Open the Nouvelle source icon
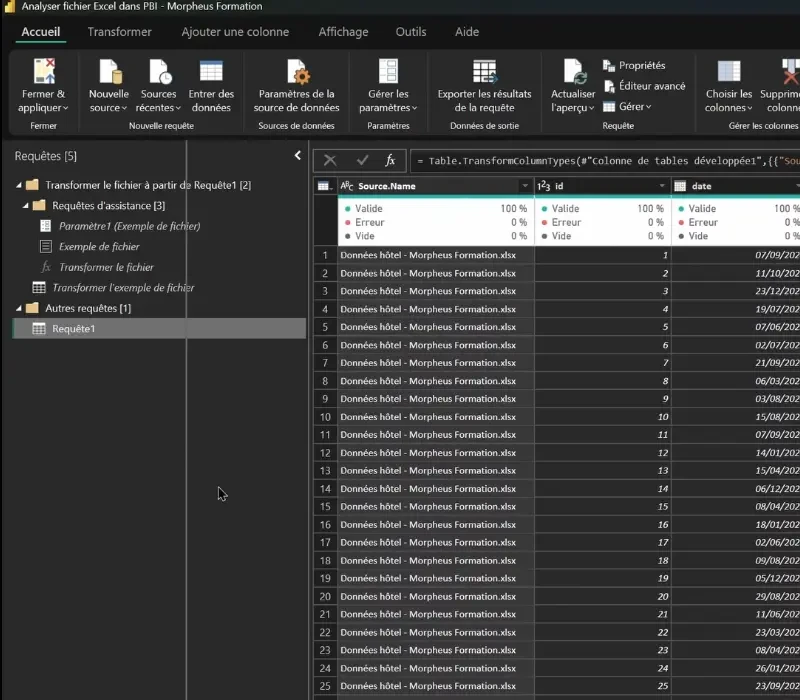Viewport: 800px width, 700px height. point(110,71)
